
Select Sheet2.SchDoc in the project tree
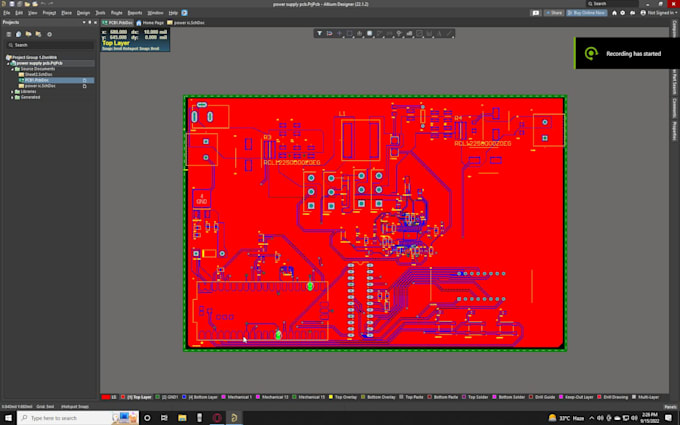click(38, 75)
